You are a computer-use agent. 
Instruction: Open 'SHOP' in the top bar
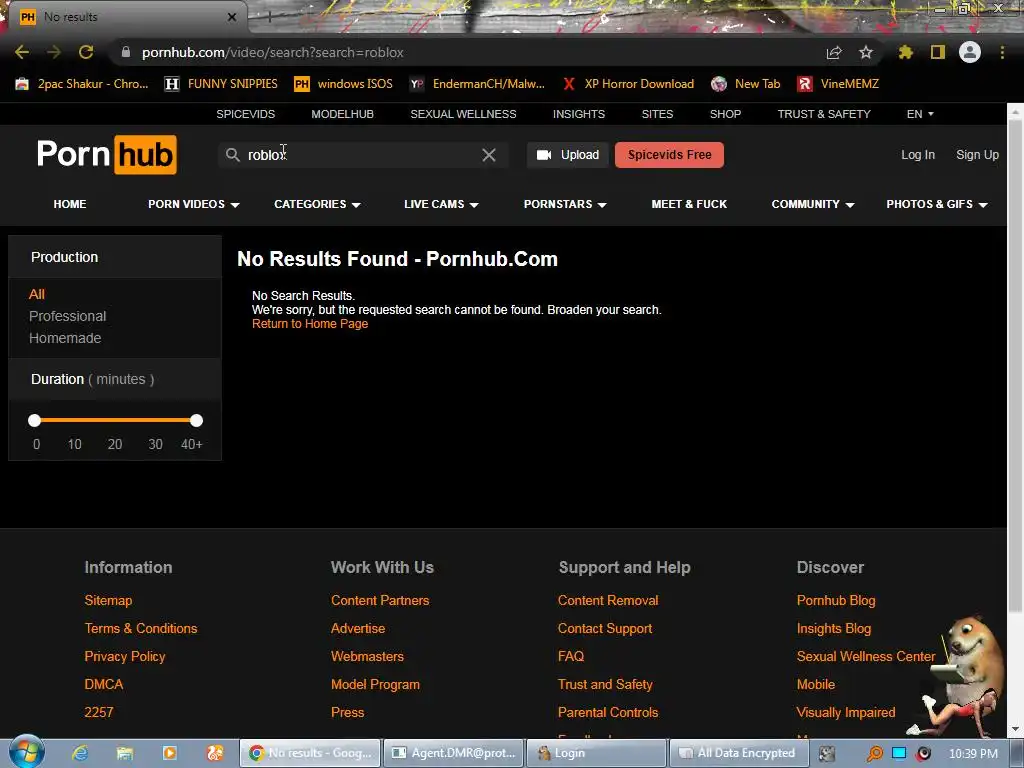(x=726, y=114)
